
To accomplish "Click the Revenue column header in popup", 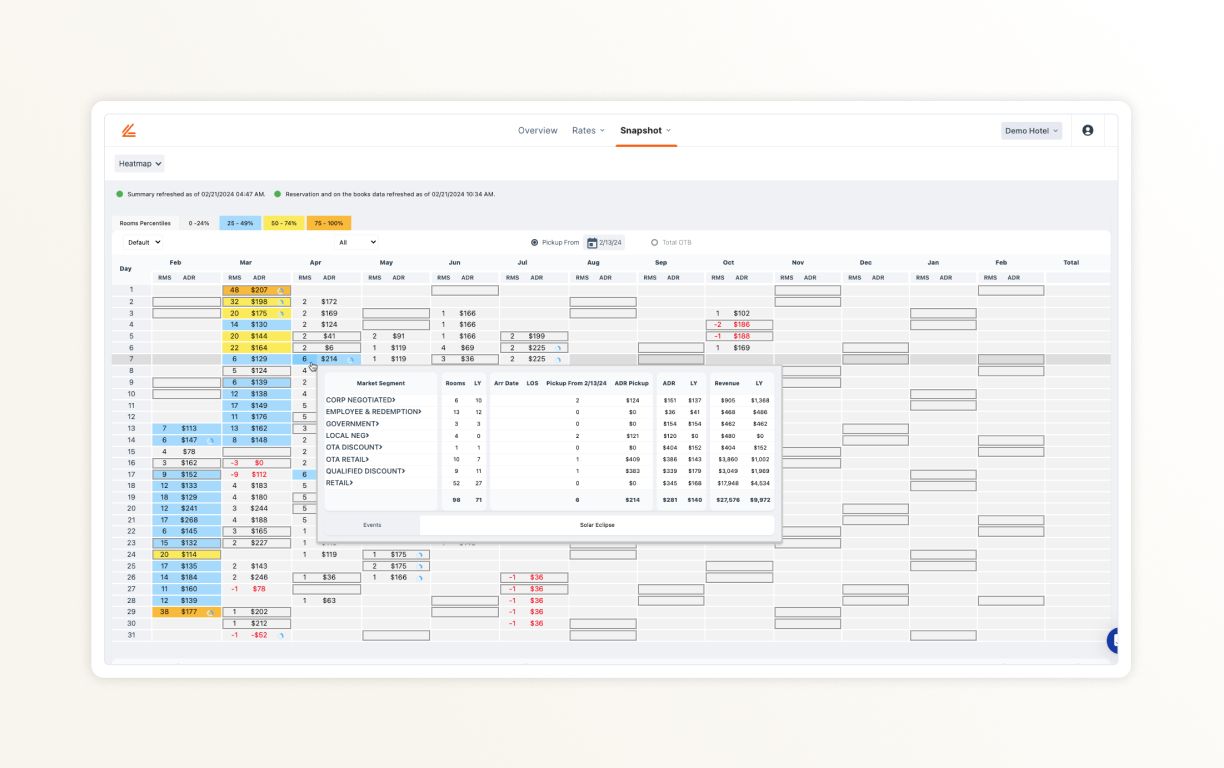I will [x=727, y=383].
